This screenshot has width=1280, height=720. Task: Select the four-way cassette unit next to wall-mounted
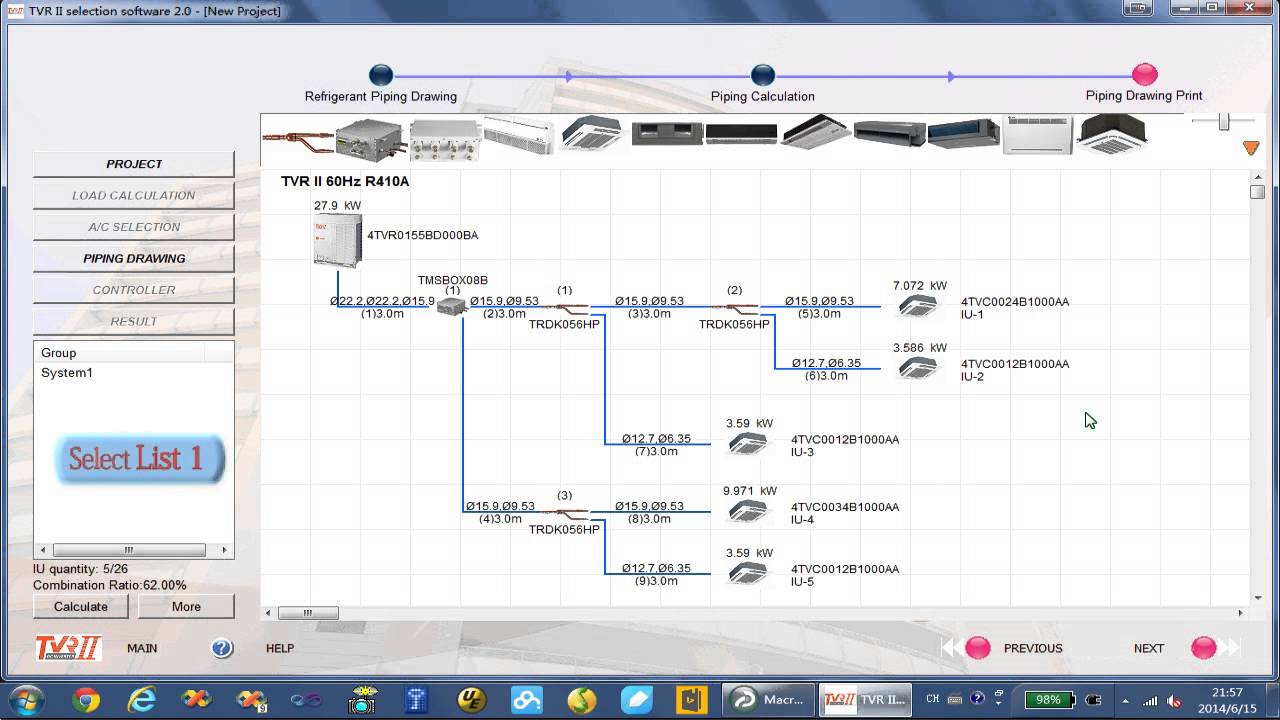tap(593, 134)
